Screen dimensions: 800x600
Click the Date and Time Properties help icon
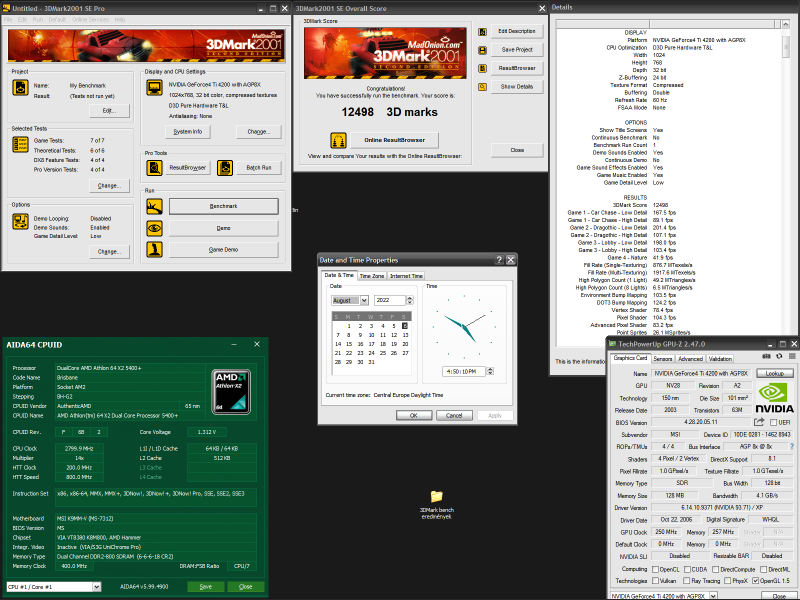[x=499, y=260]
